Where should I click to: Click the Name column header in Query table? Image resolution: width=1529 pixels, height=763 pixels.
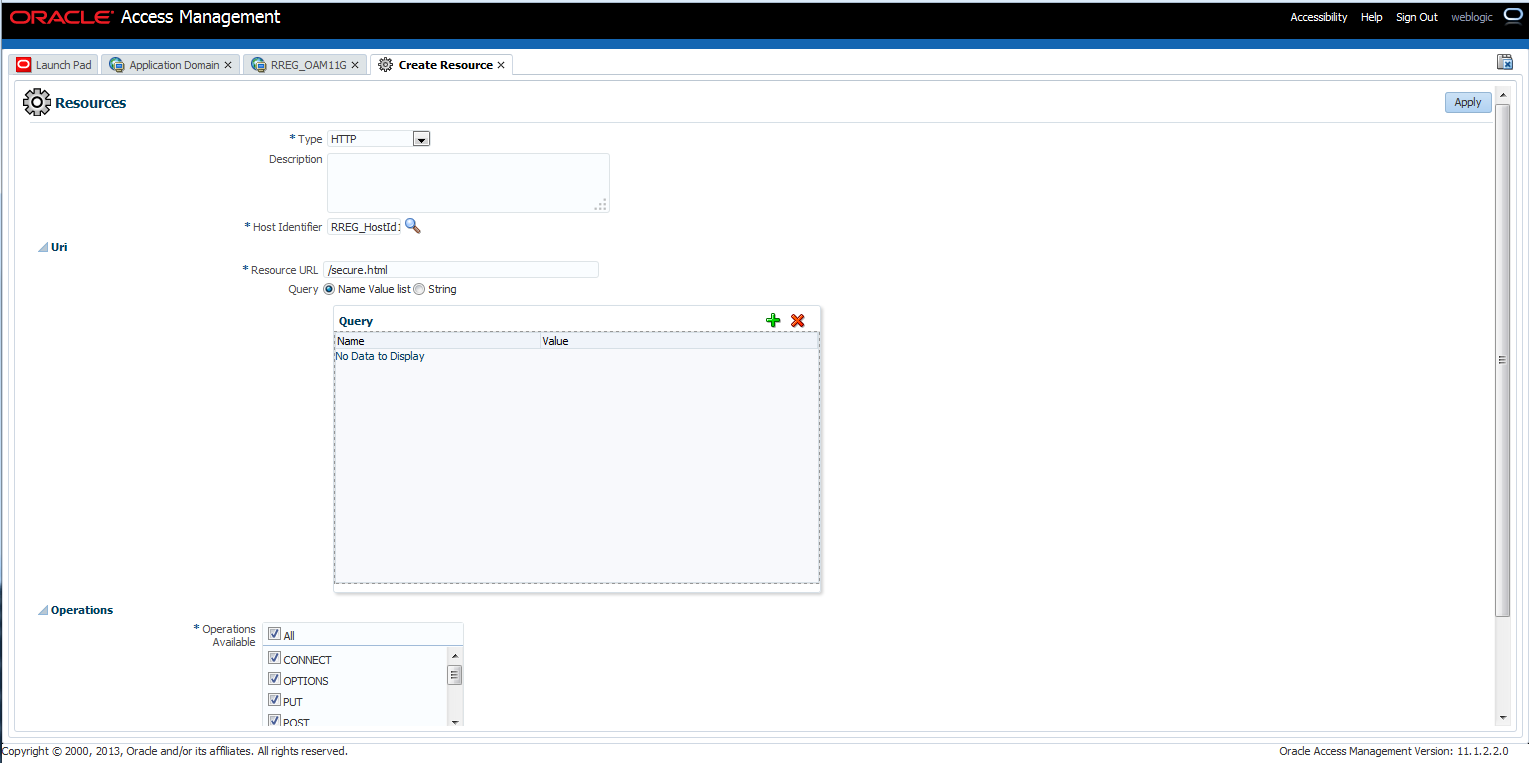[x=437, y=341]
